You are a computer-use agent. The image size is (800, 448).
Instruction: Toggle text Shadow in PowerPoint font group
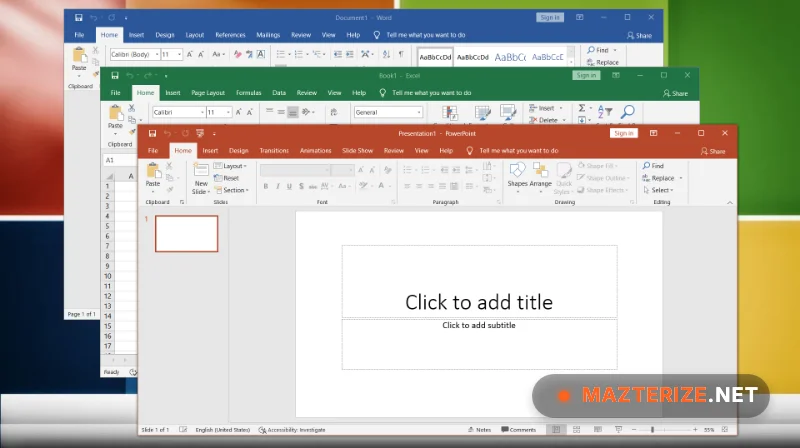coord(301,186)
